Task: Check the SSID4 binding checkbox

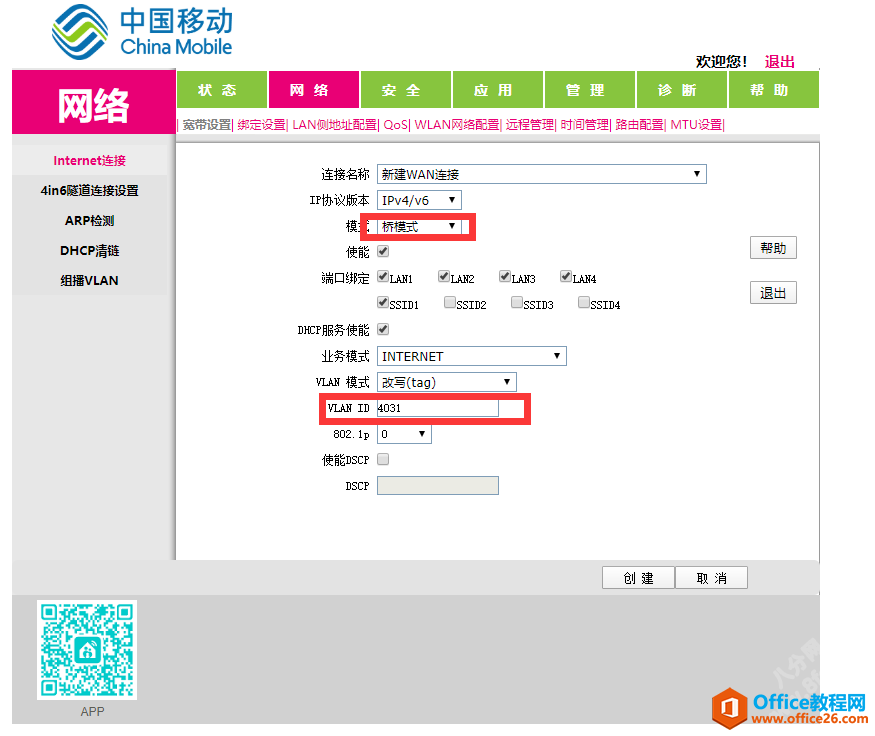Action: [x=584, y=302]
